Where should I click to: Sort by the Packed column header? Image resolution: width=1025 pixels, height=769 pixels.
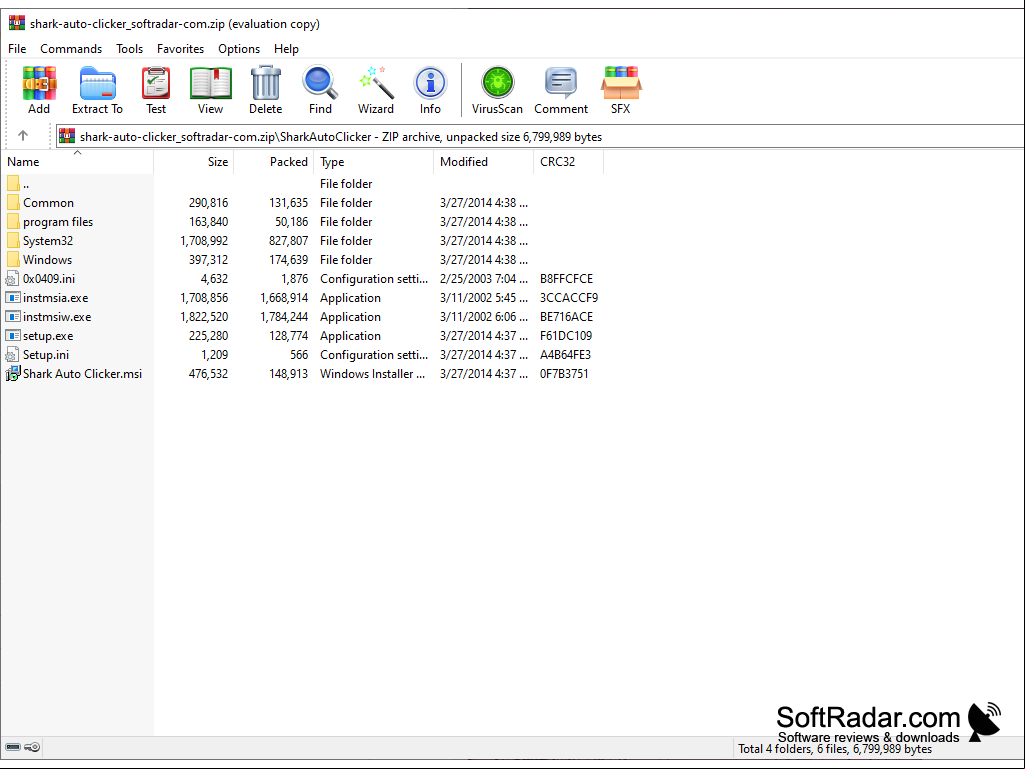[x=273, y=162]
